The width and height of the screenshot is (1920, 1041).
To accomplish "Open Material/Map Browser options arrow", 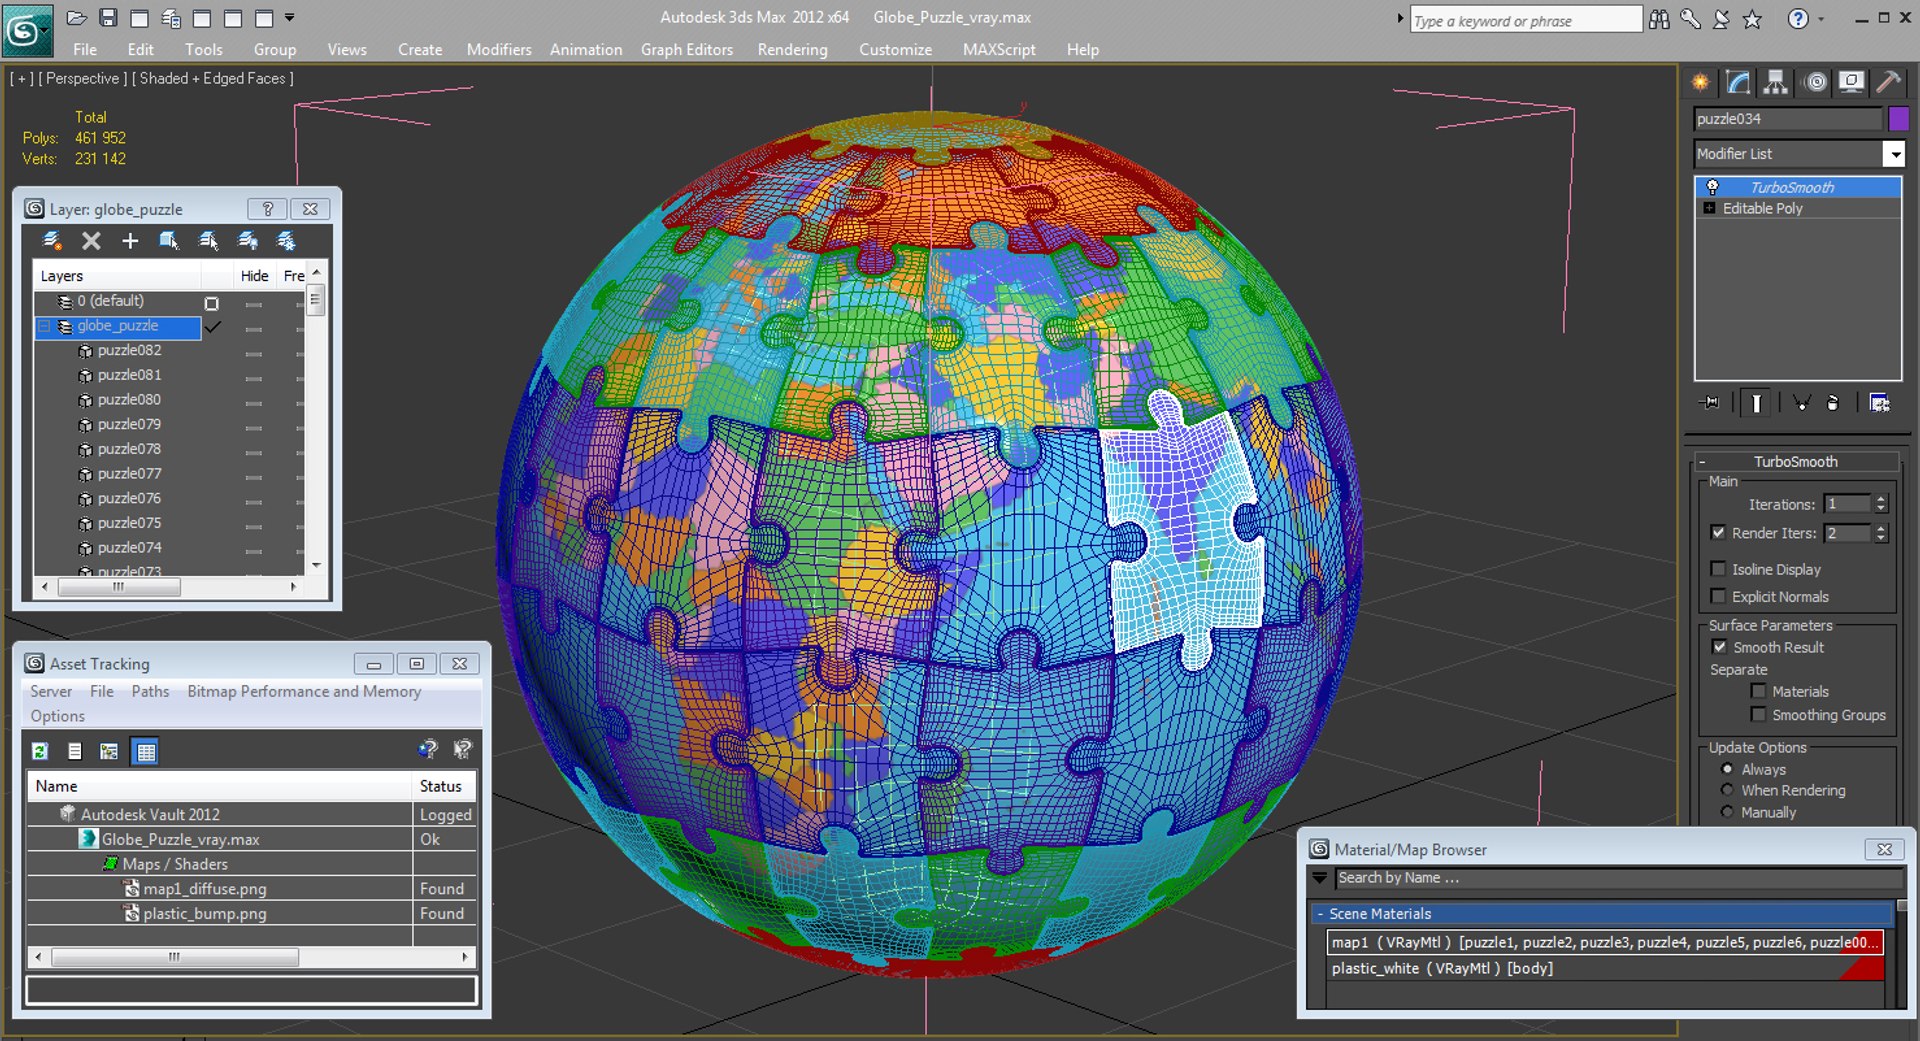I will (x=1320, y=878).
